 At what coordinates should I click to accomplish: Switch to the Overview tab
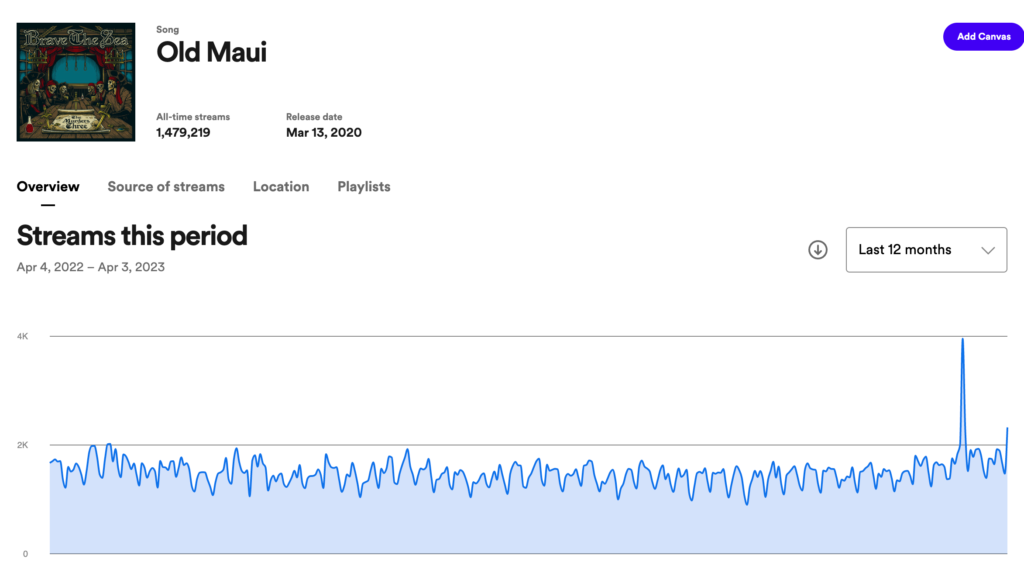coord(48,187)
